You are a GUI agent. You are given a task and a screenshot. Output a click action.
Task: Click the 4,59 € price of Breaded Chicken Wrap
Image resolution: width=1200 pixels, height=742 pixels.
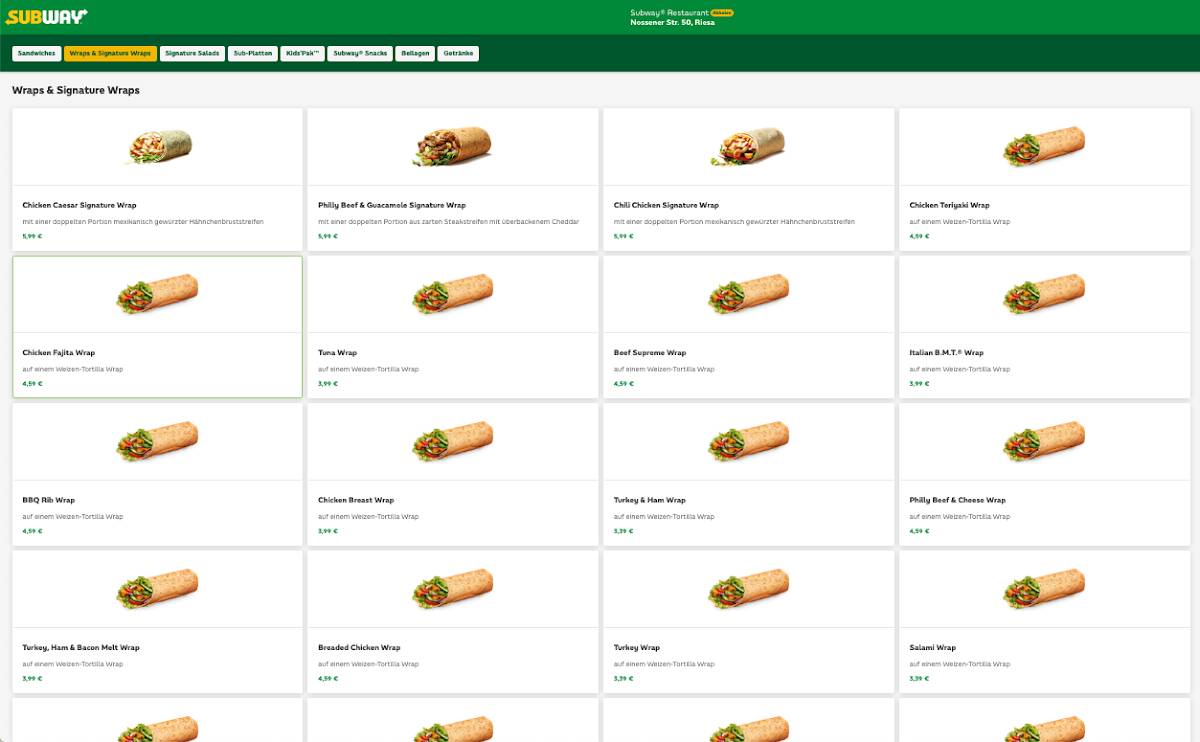click(328, 679)
